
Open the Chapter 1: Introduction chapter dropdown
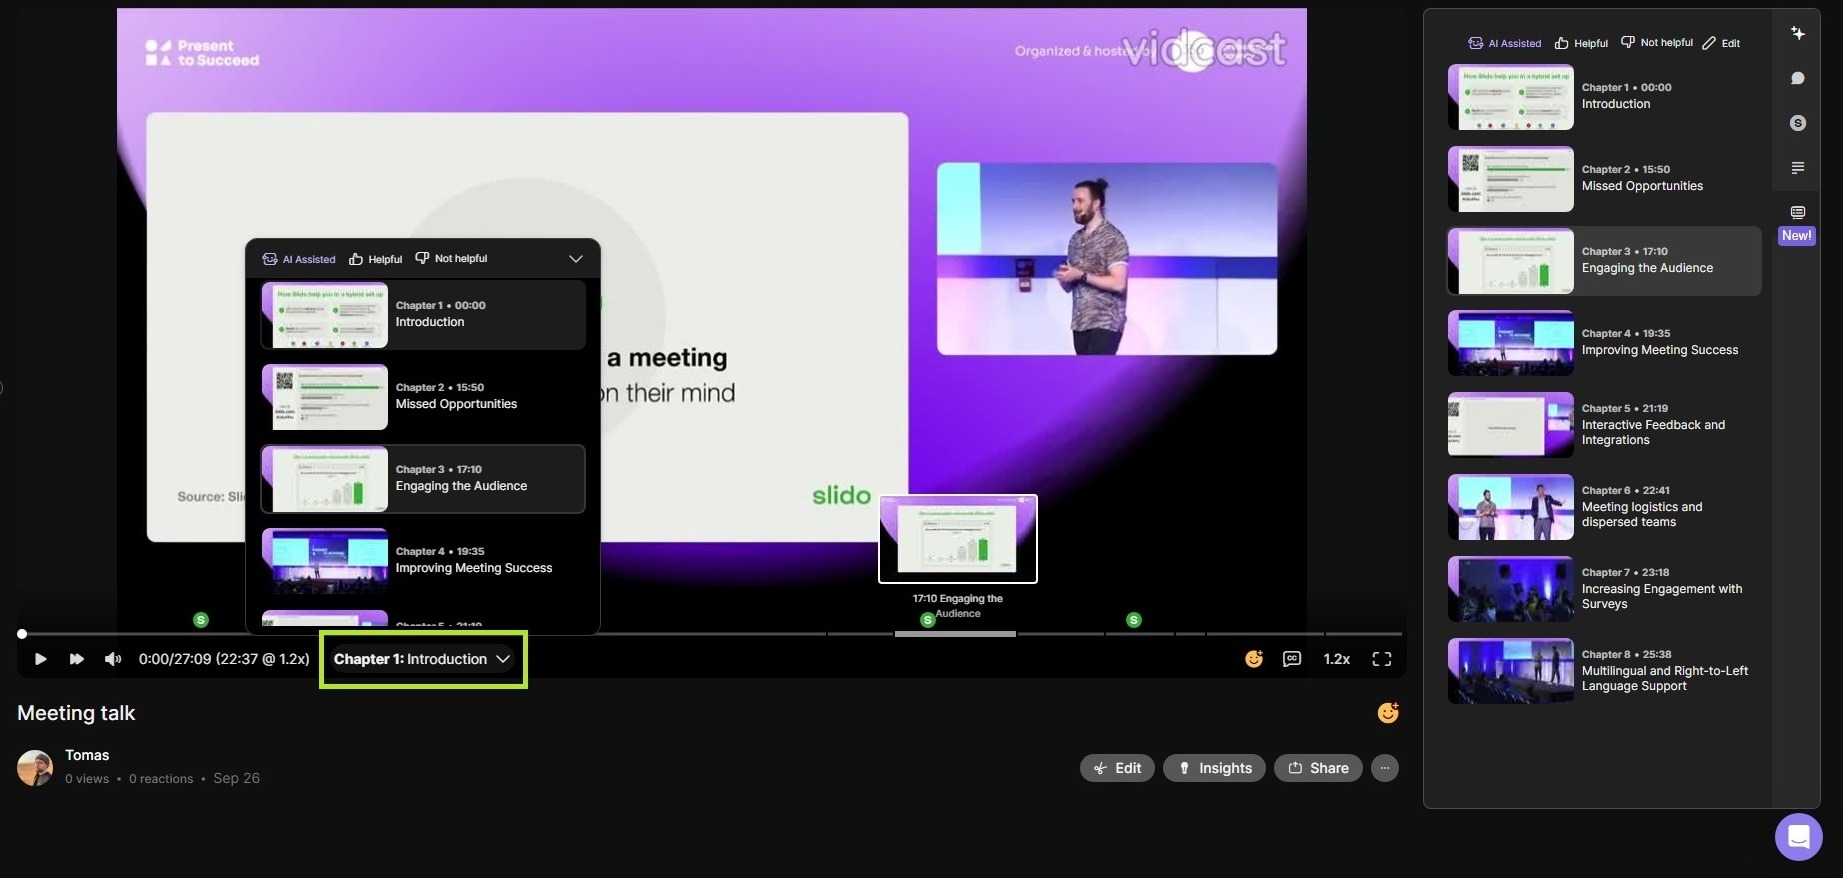coord(422,659)
